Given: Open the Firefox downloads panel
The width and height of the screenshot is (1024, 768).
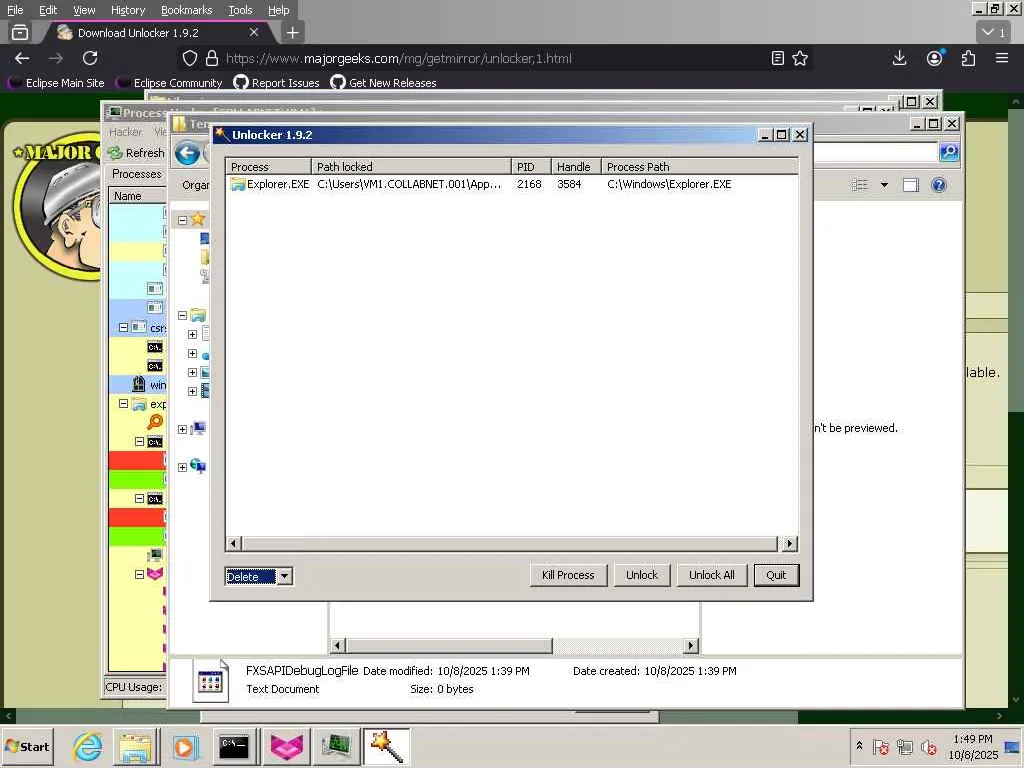Looking at the screenshot, I should pos(899,58).
